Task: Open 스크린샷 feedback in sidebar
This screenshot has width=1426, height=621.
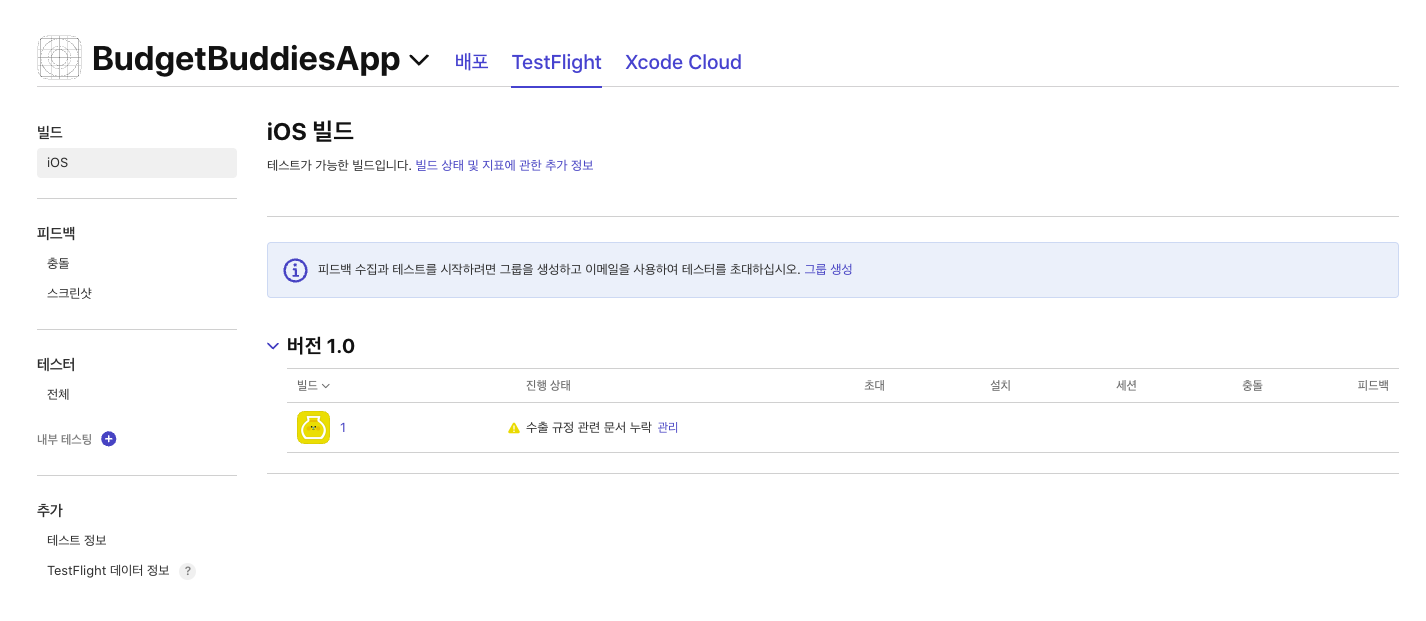Action: (x=69, y=293)
